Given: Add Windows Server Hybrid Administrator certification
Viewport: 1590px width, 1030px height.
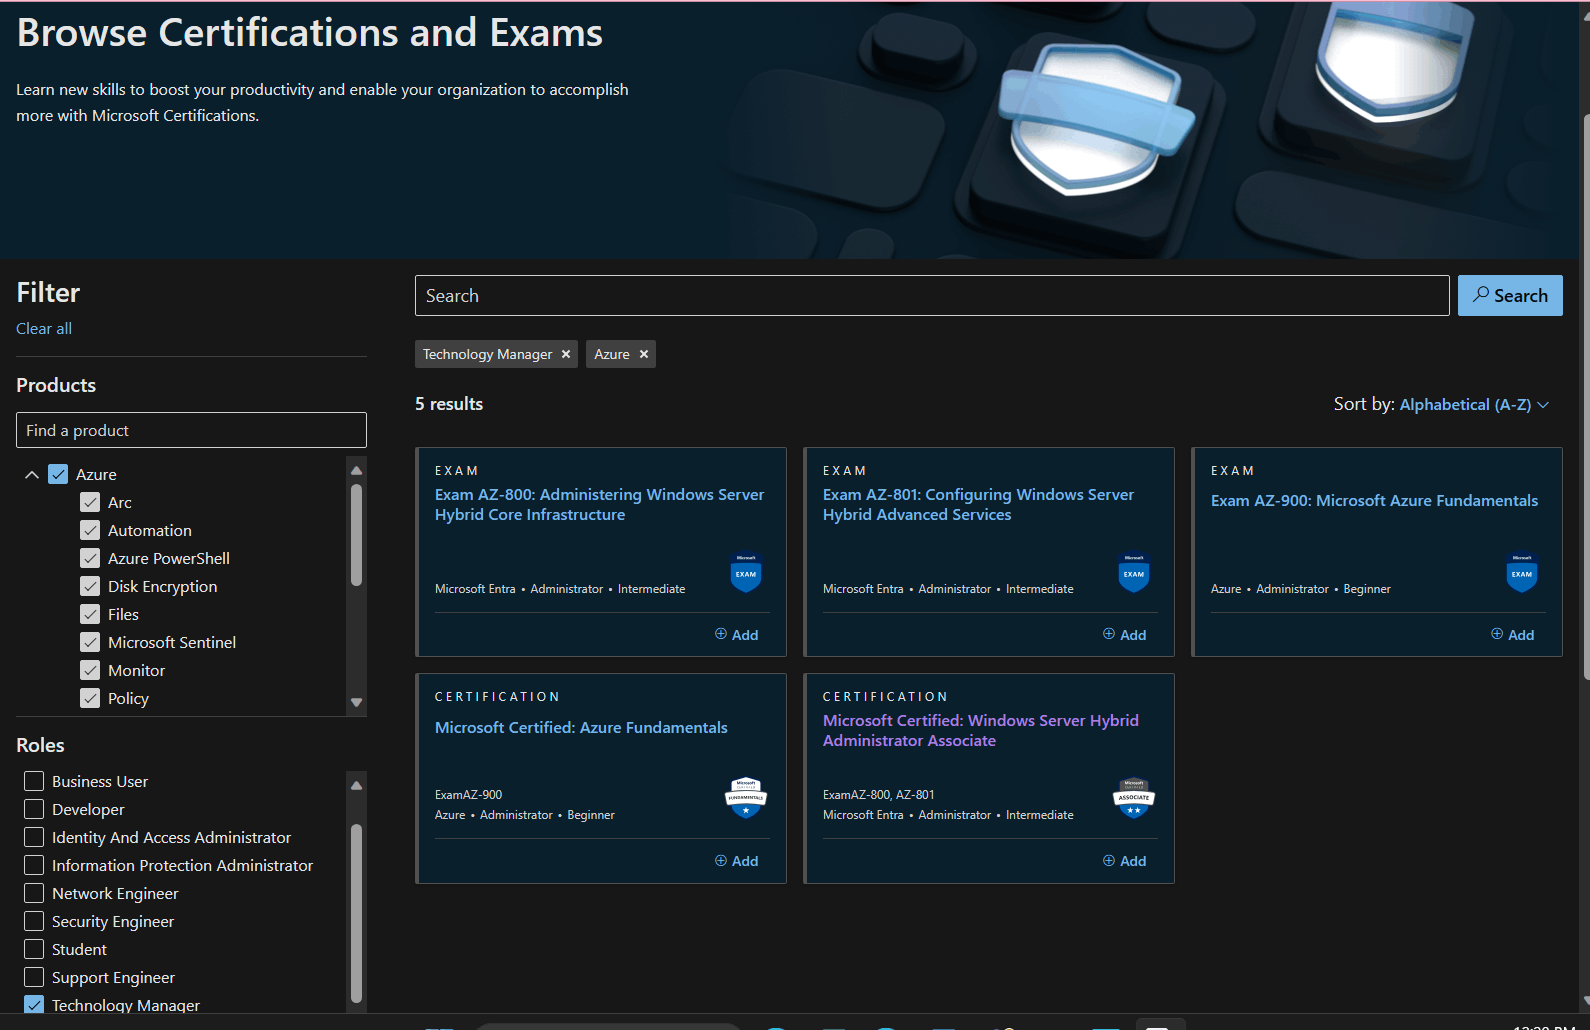Looking at the screenshot, I should pos(1125,861).
